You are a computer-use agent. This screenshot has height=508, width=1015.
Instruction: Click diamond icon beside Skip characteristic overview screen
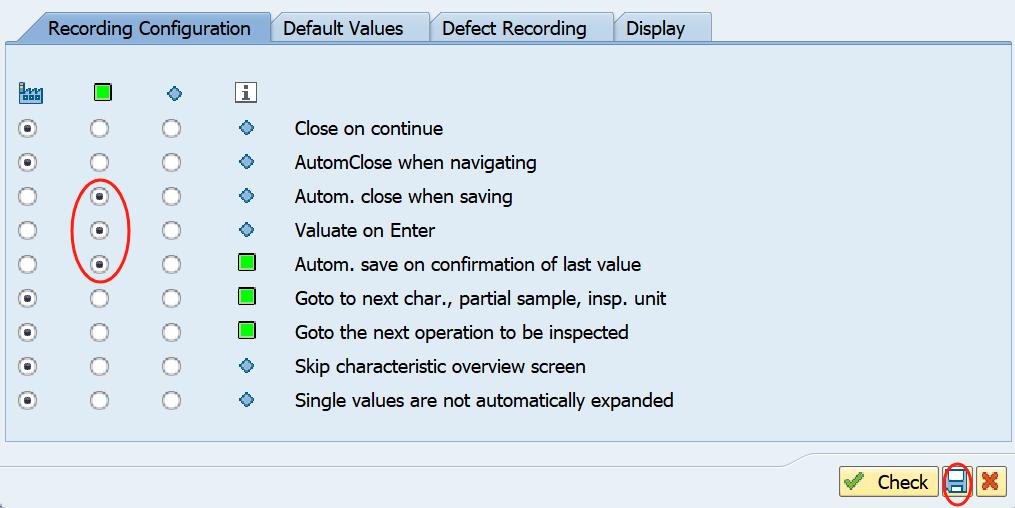click(246, 366)
